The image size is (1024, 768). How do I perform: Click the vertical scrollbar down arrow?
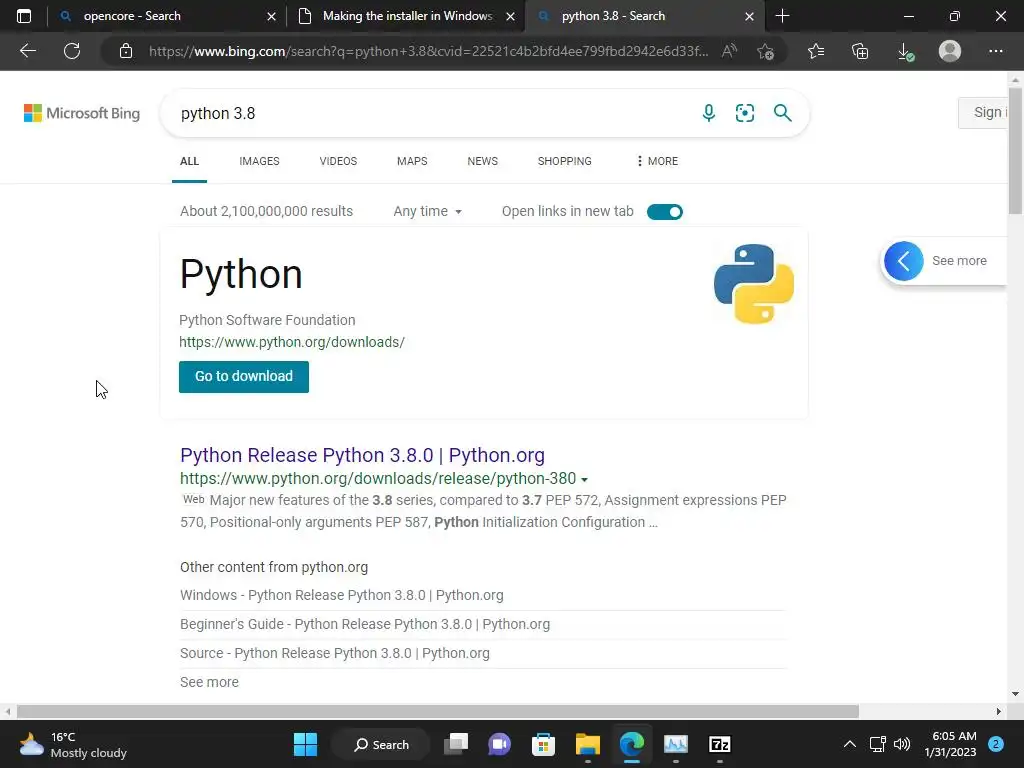click(x=1015, y=694)
